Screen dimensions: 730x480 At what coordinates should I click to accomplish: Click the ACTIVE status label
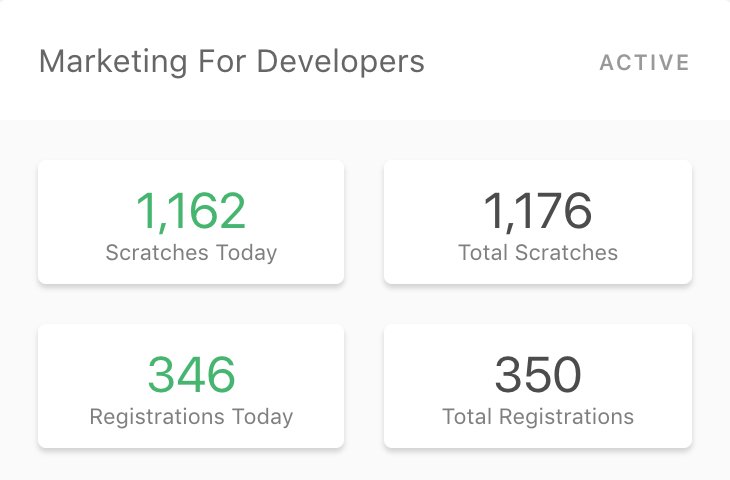pos(644,63)
